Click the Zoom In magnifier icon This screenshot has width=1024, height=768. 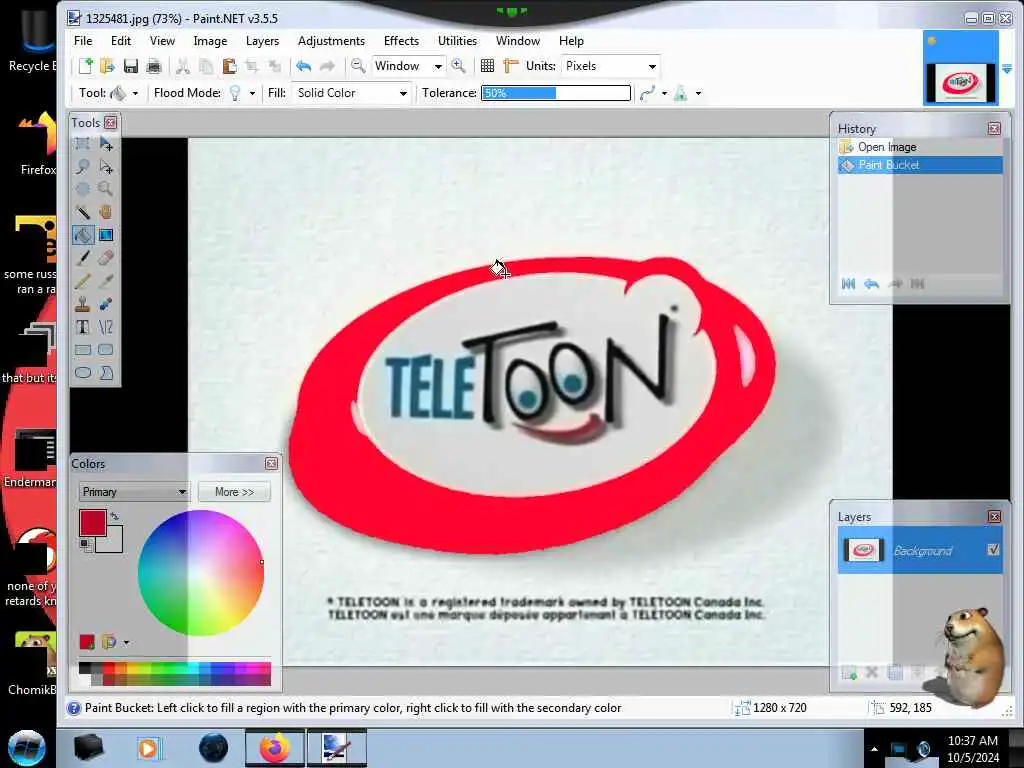(458, 65)
